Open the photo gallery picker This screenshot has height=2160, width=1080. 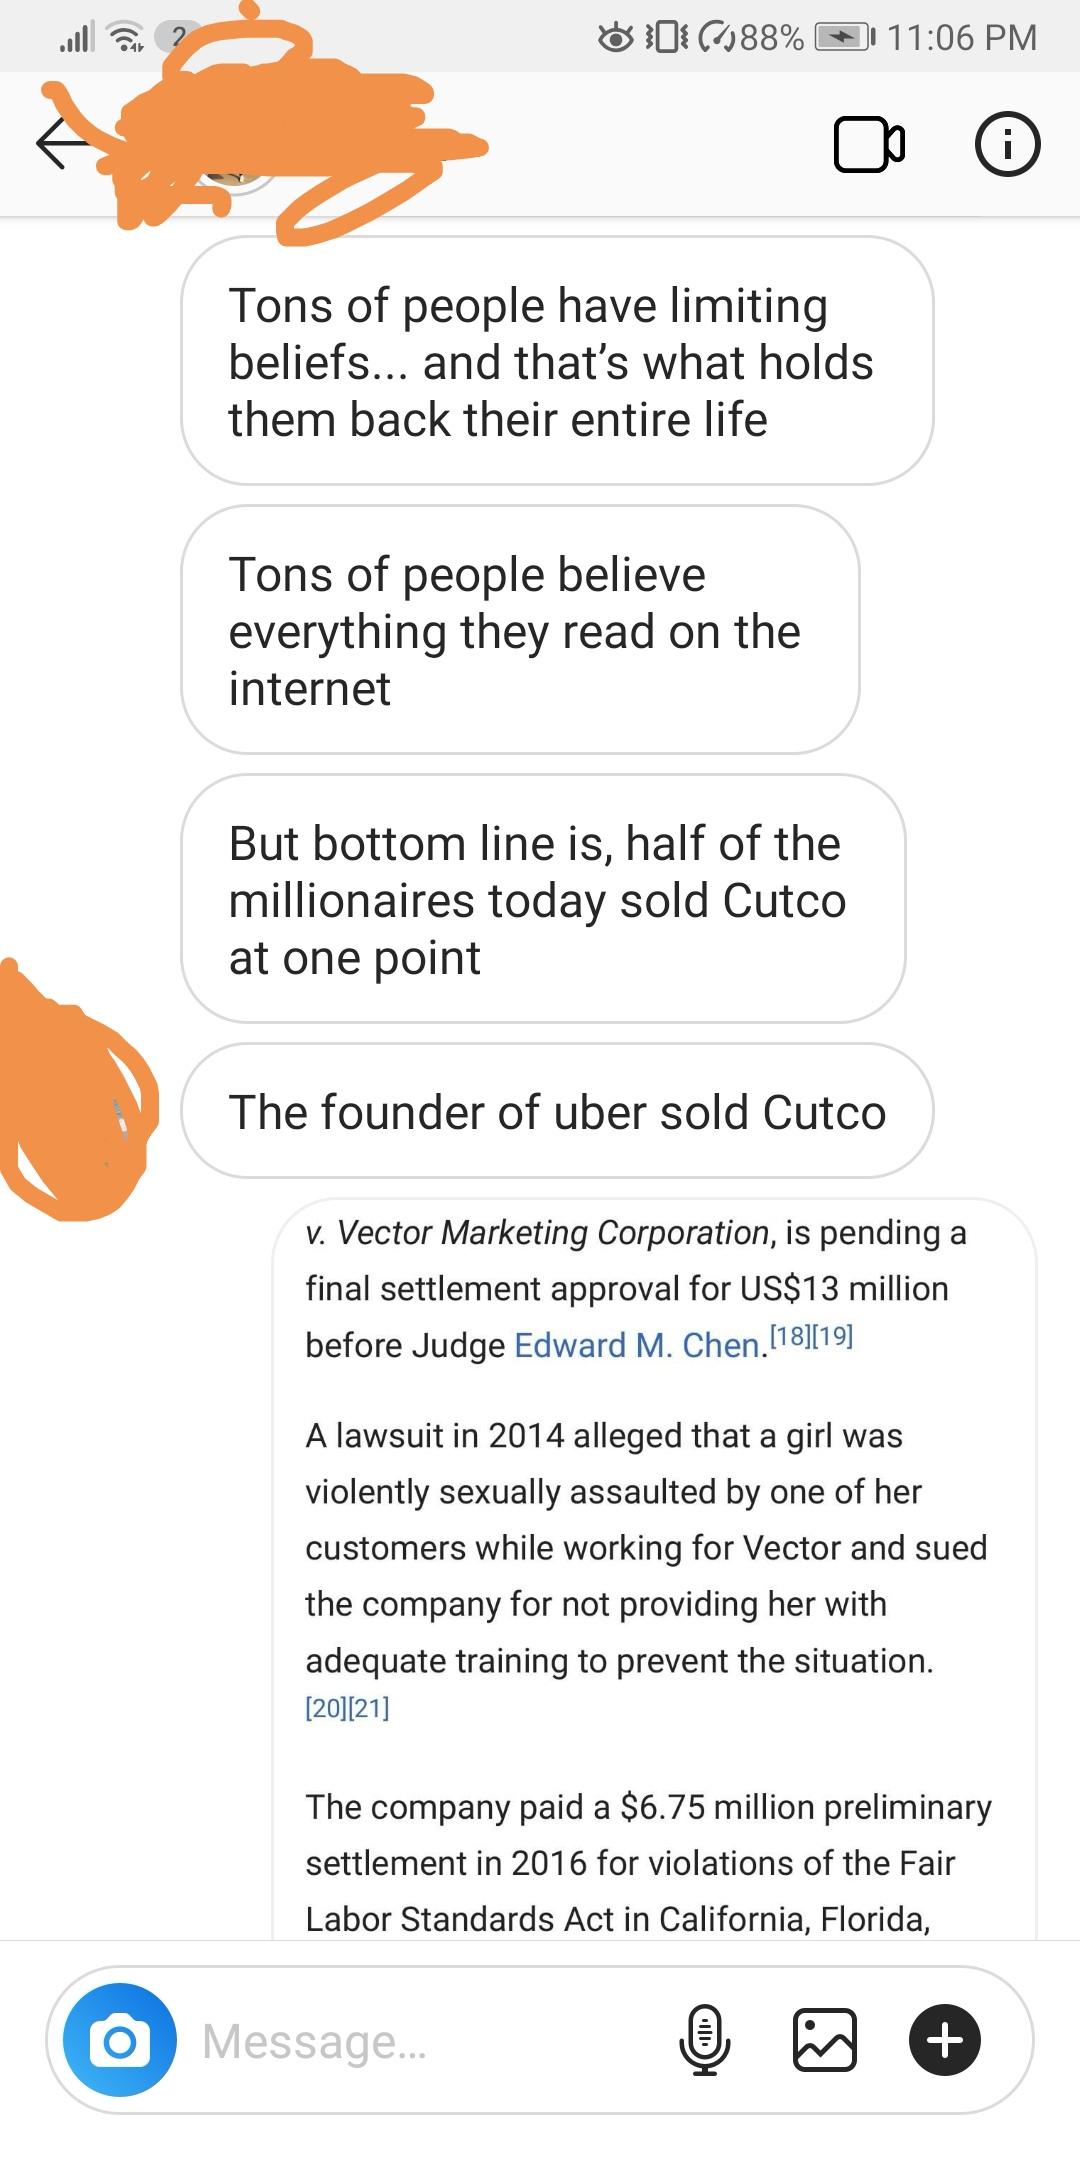pyautogui.click(x=825, y=2040)
